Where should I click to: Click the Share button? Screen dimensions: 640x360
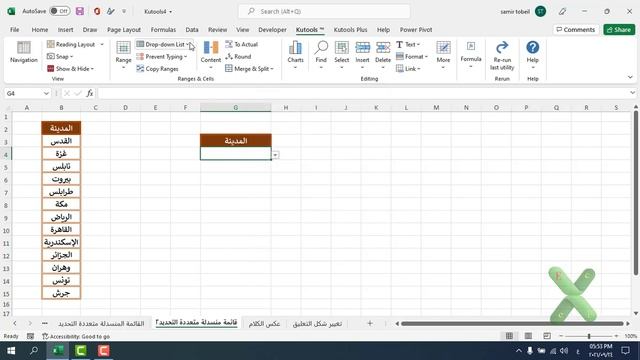(619, 30)
